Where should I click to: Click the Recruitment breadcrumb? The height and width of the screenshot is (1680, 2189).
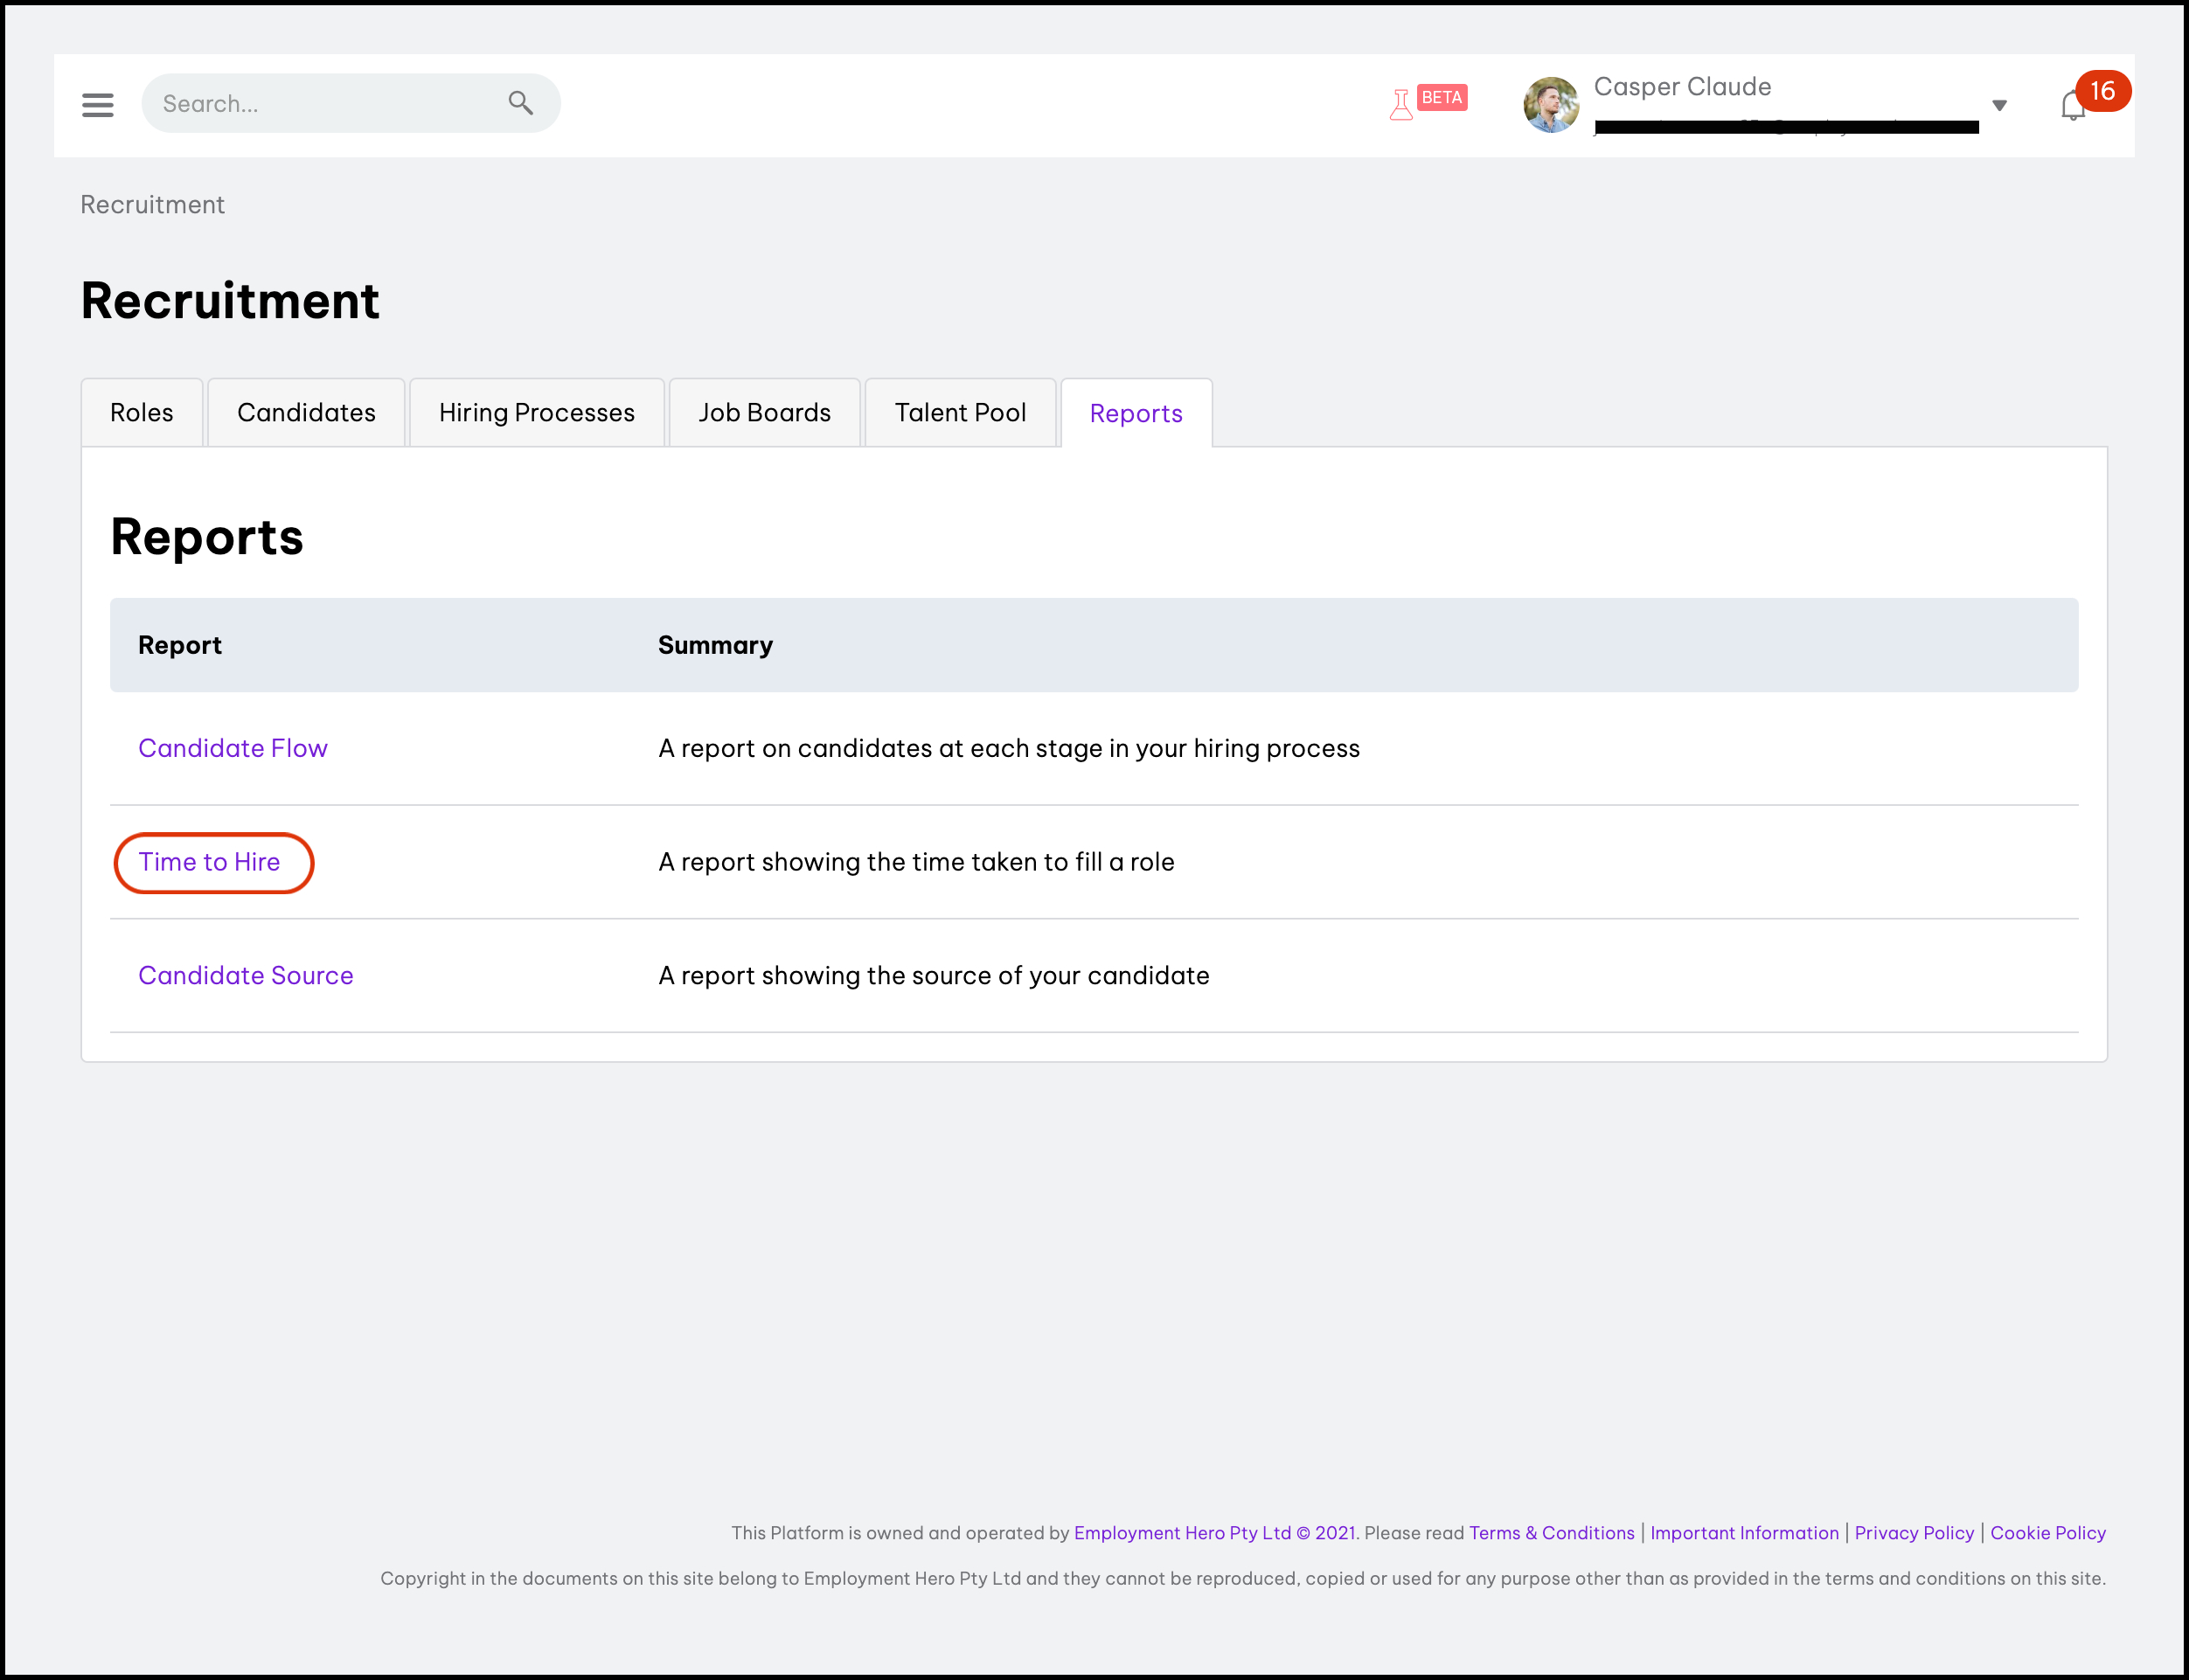click(x=152, y=205)
